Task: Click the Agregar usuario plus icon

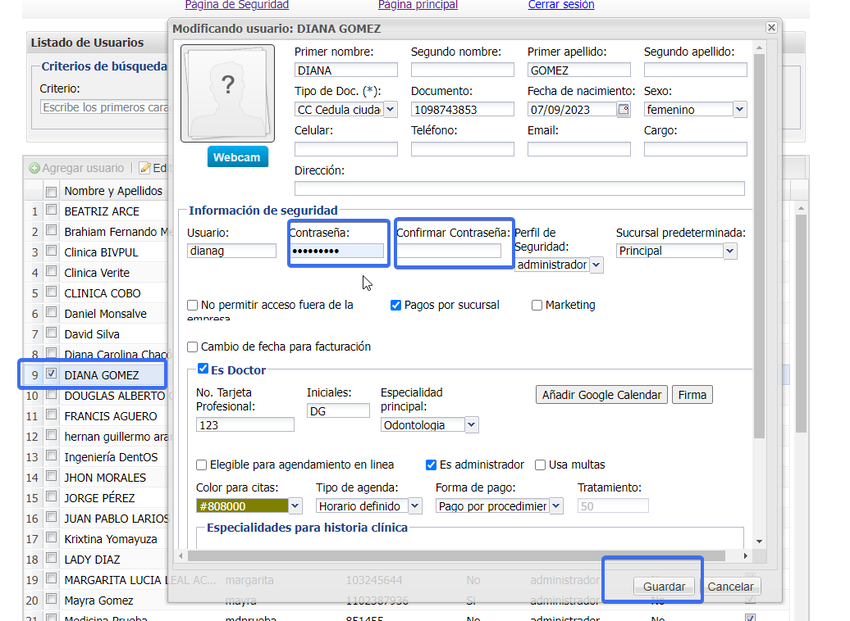Action: click(35, 169)
